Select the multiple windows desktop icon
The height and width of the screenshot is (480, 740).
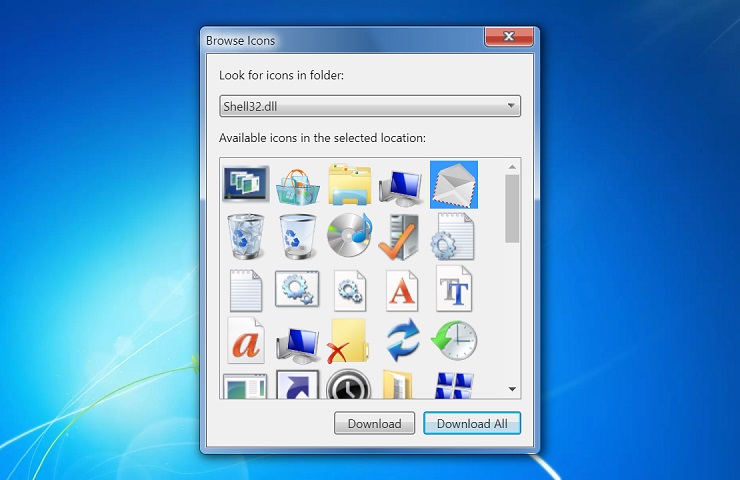(x=246, y=184)
